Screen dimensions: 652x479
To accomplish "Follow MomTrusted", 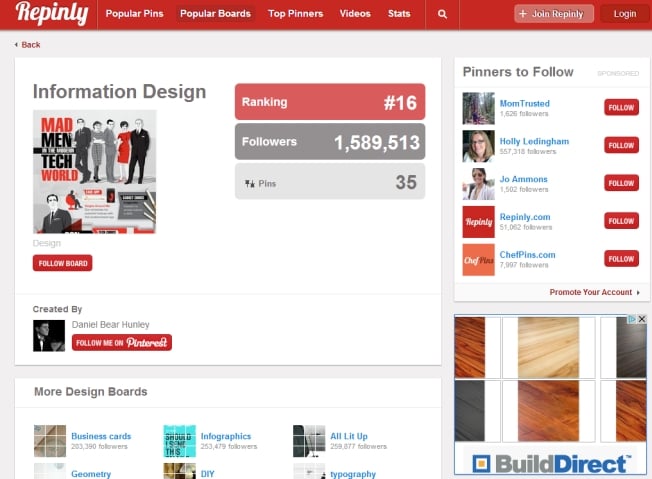I will pyautogui.click(x=621, y=108).
